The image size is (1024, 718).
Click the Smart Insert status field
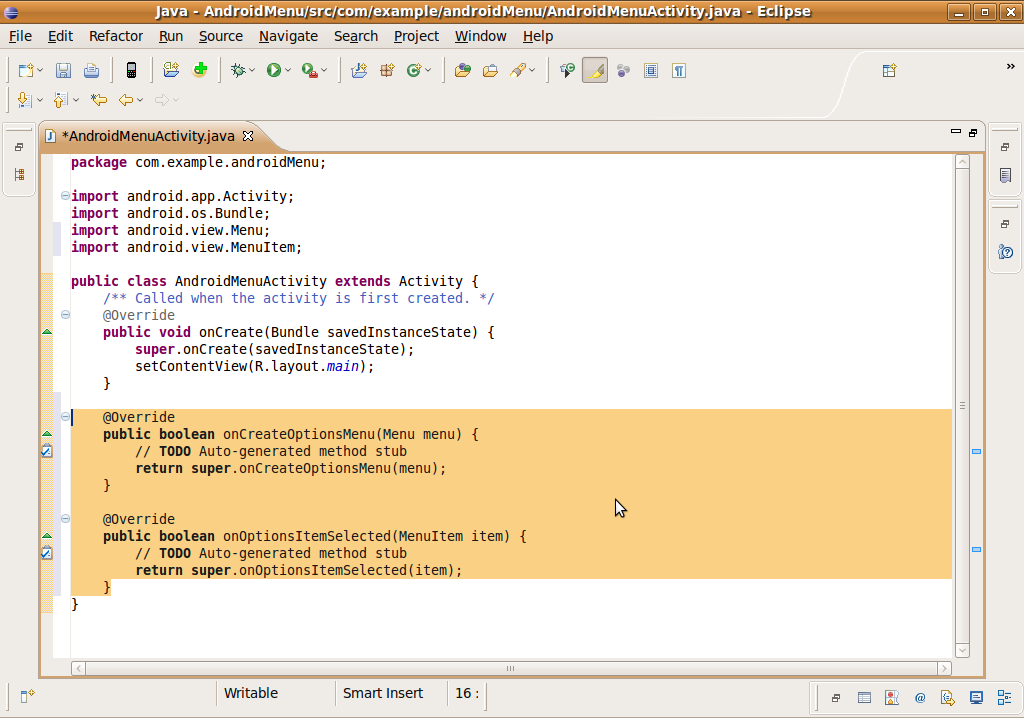coord(383,693)
